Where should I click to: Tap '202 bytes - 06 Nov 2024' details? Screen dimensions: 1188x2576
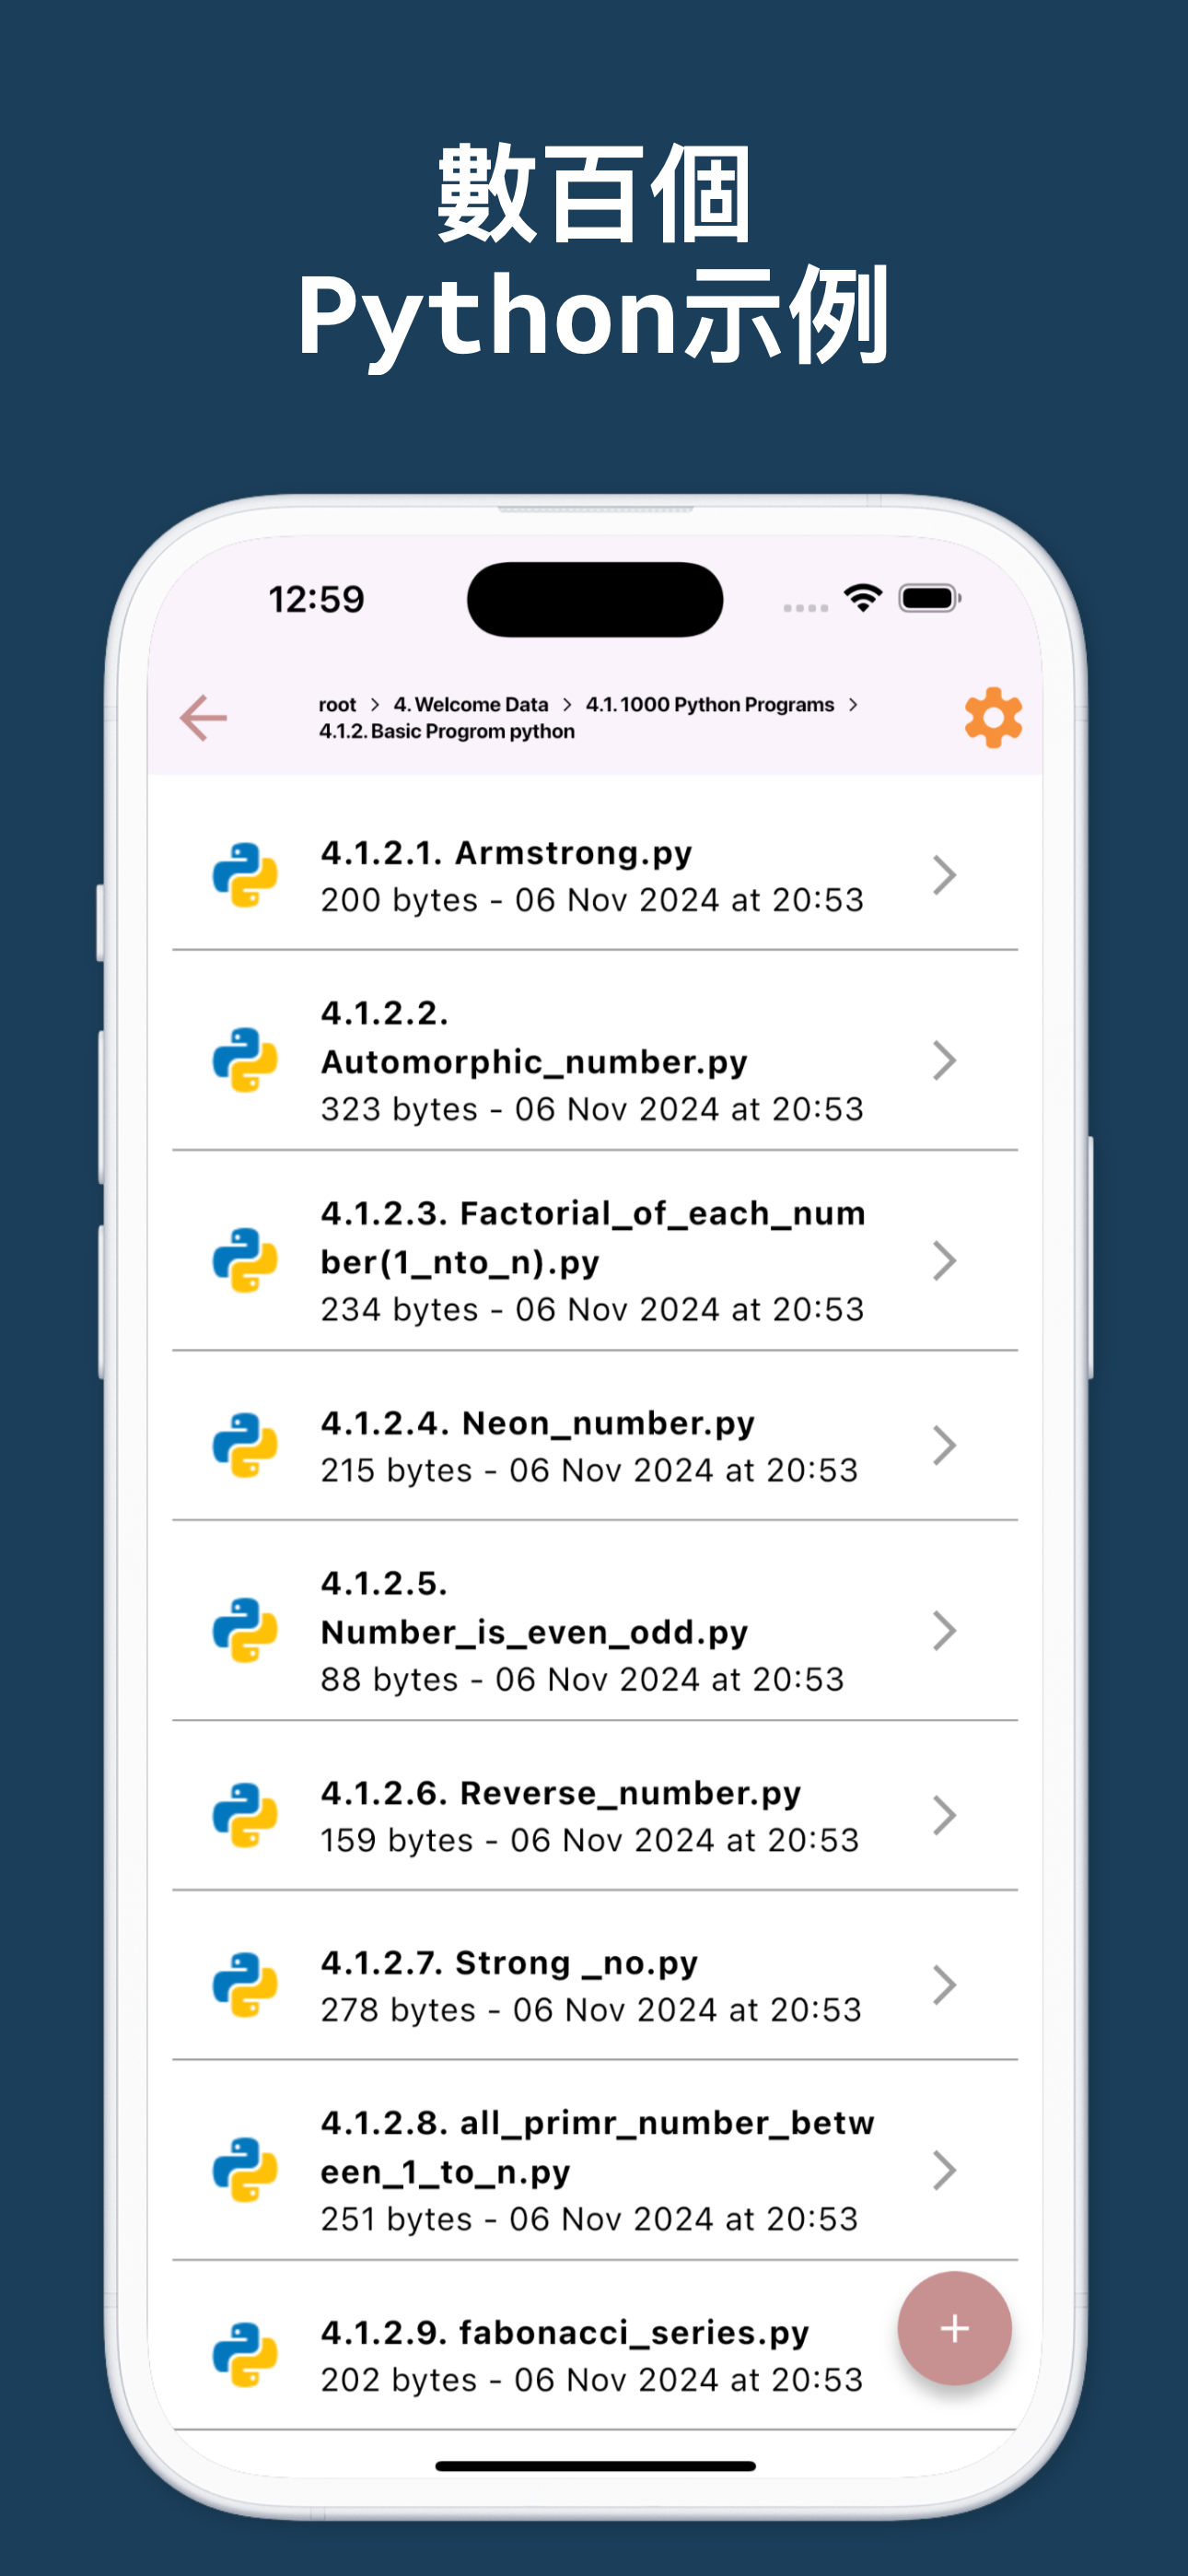point(592,2380)
